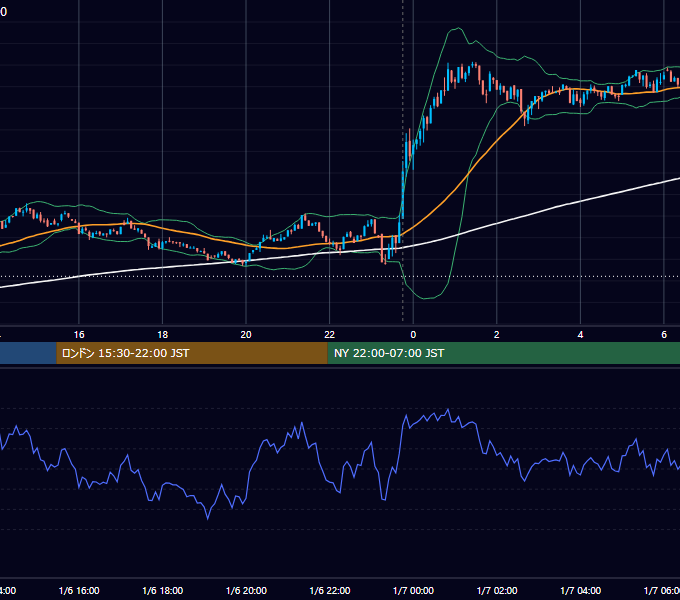Click the 1/6 18:00 time label
Image resolution: width=680 pixels, height=600 pixels.
(x=163, y=590)
